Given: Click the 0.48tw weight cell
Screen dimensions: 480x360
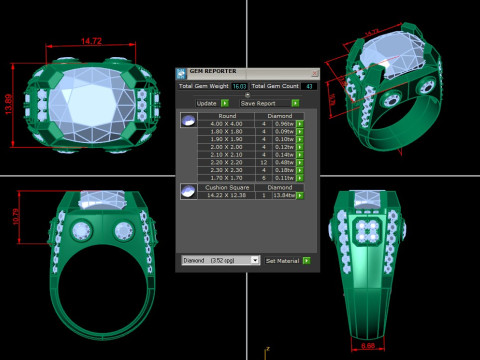Looking at the screenshot, I should coord(284,163).
